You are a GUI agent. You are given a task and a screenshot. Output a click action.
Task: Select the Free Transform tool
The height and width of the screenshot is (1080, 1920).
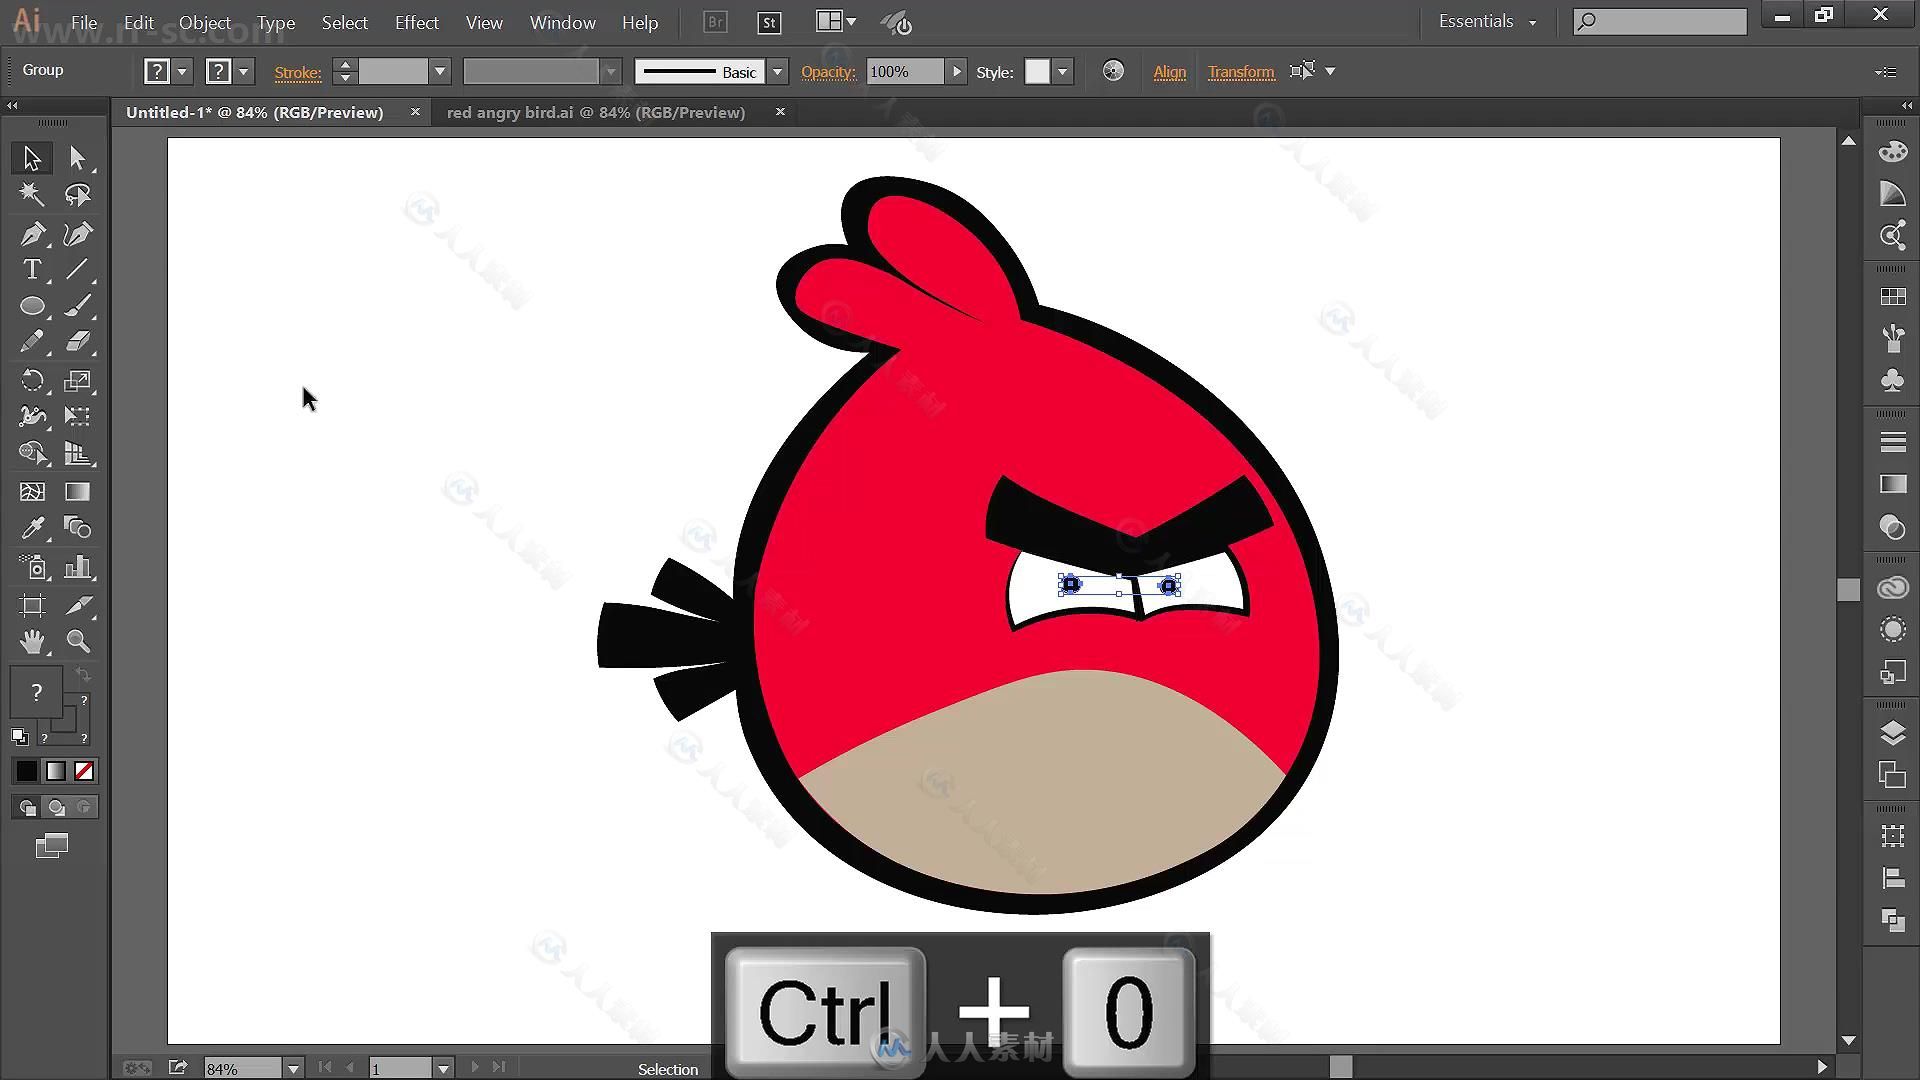point(78,416)
